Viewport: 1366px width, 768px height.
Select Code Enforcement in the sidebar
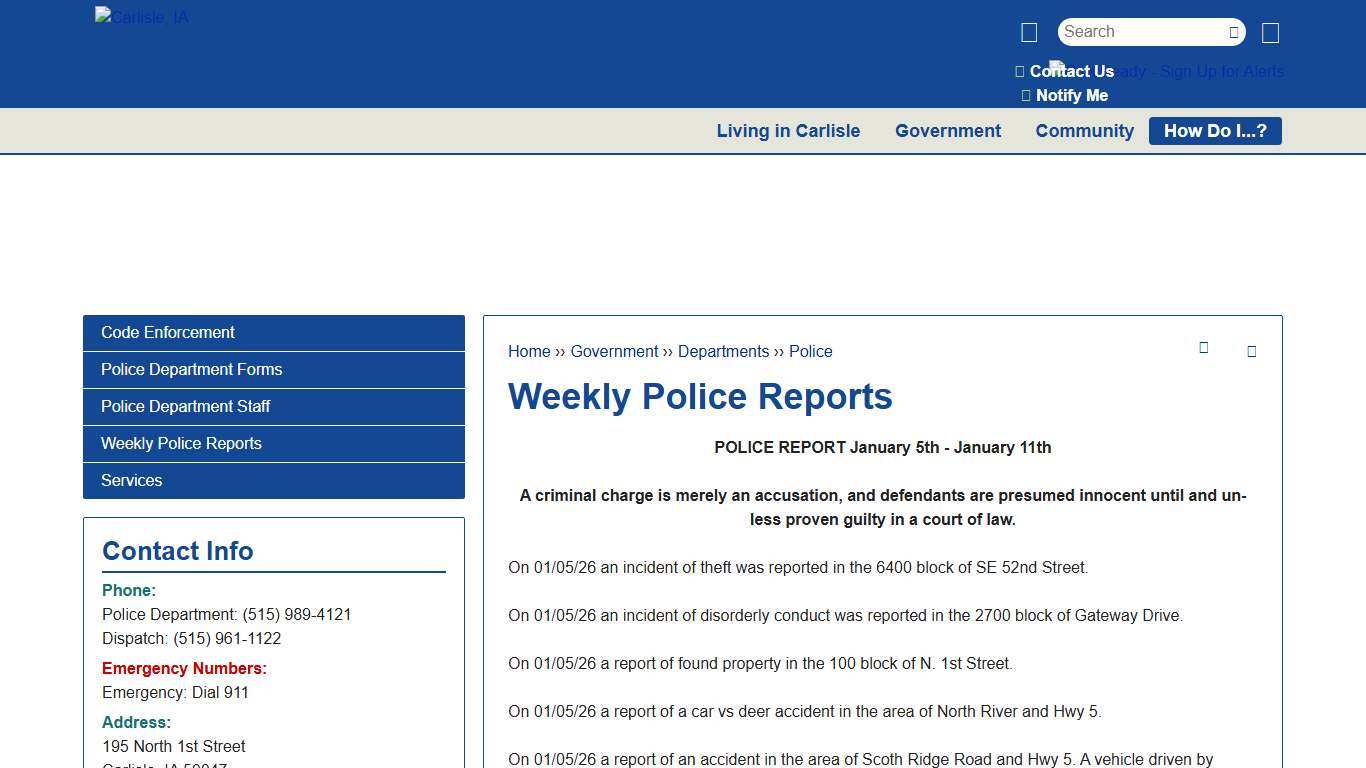coord(167,332)
